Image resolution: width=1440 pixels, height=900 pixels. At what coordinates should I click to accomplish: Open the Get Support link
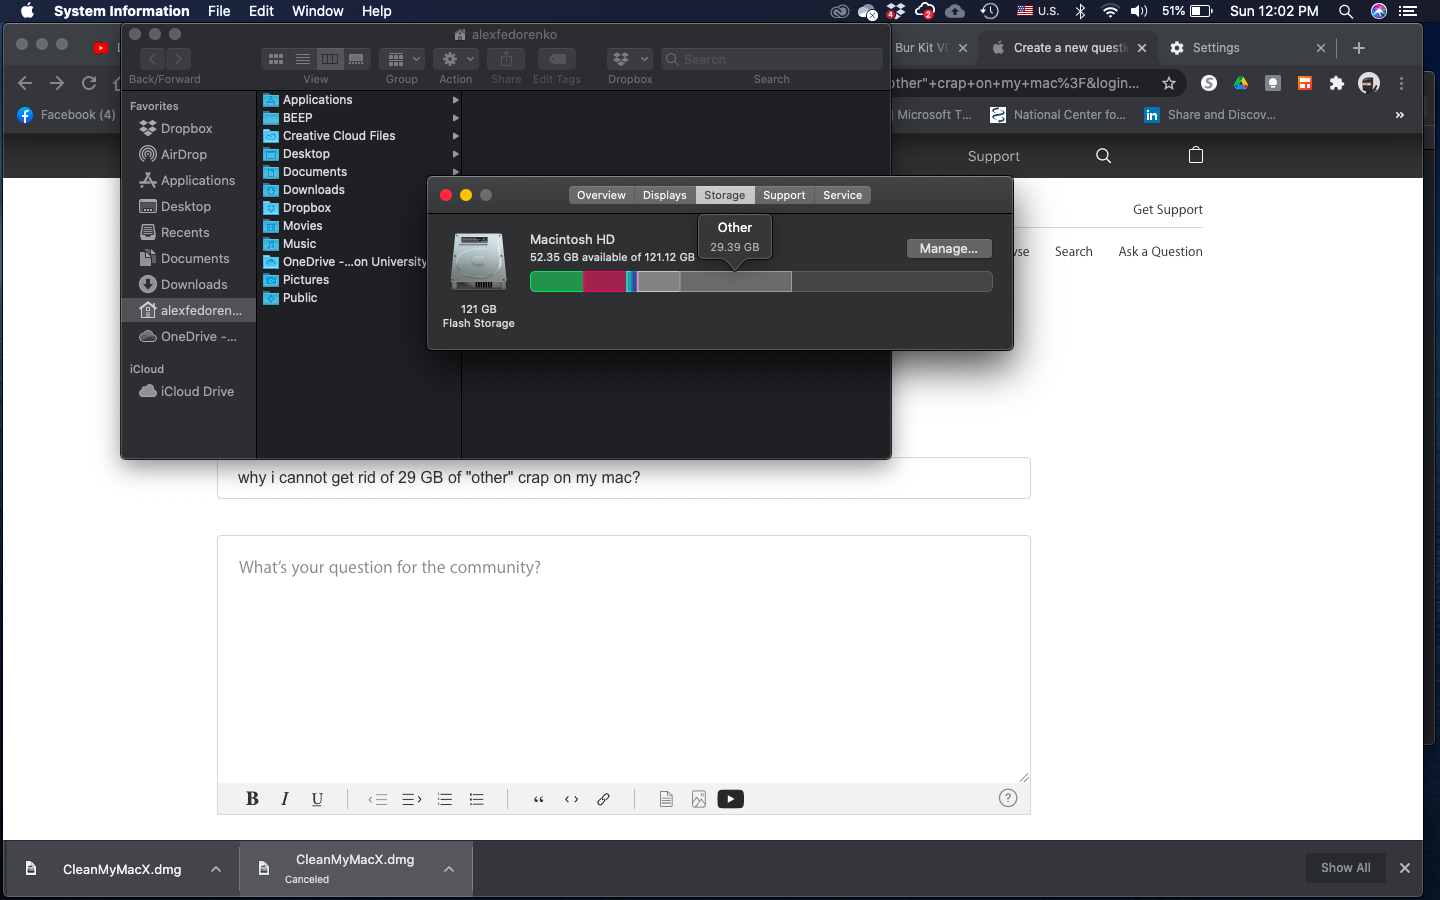tap(1168, 209)
